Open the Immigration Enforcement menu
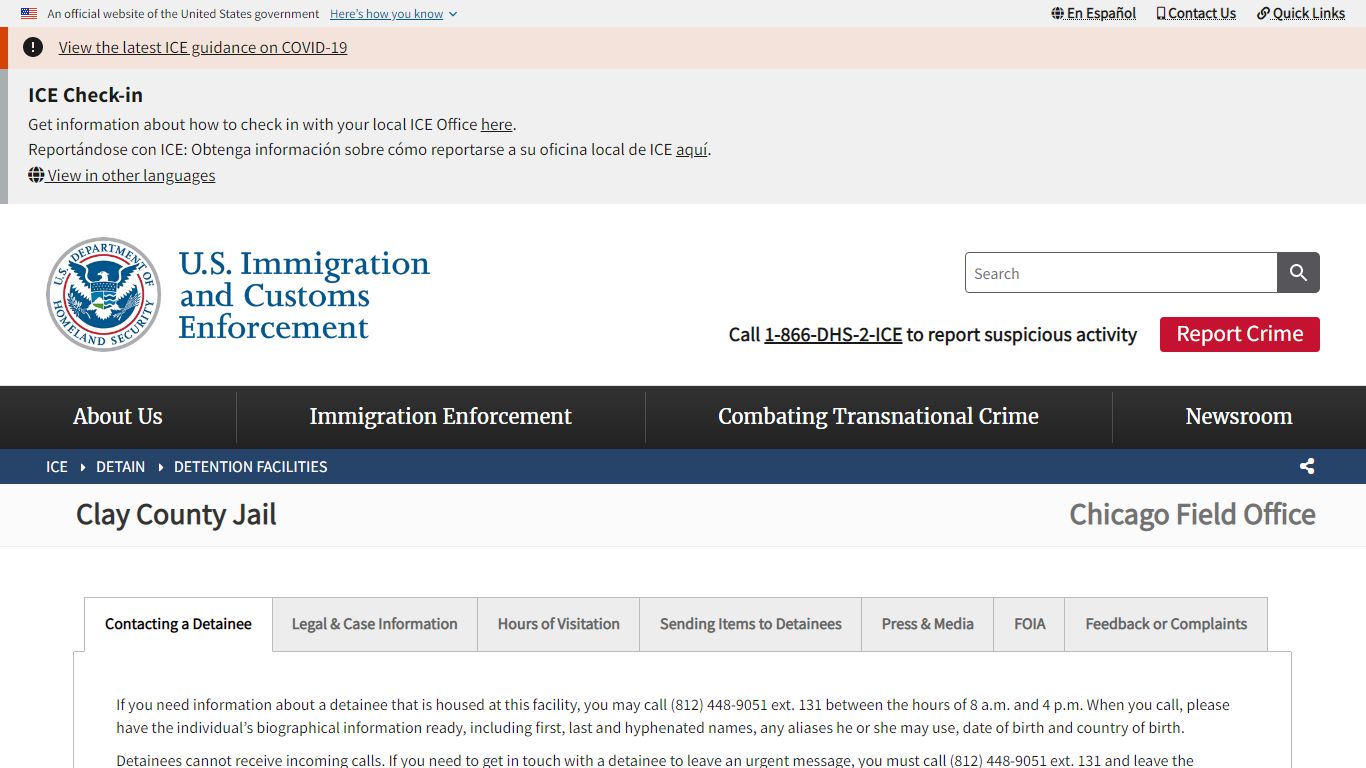The image size is (1366, 768). 441,416
